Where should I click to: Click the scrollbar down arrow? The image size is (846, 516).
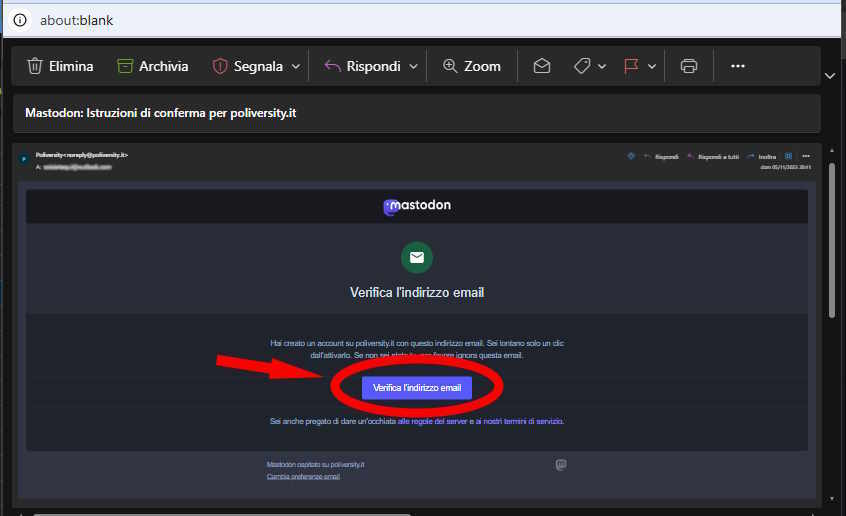832,499
